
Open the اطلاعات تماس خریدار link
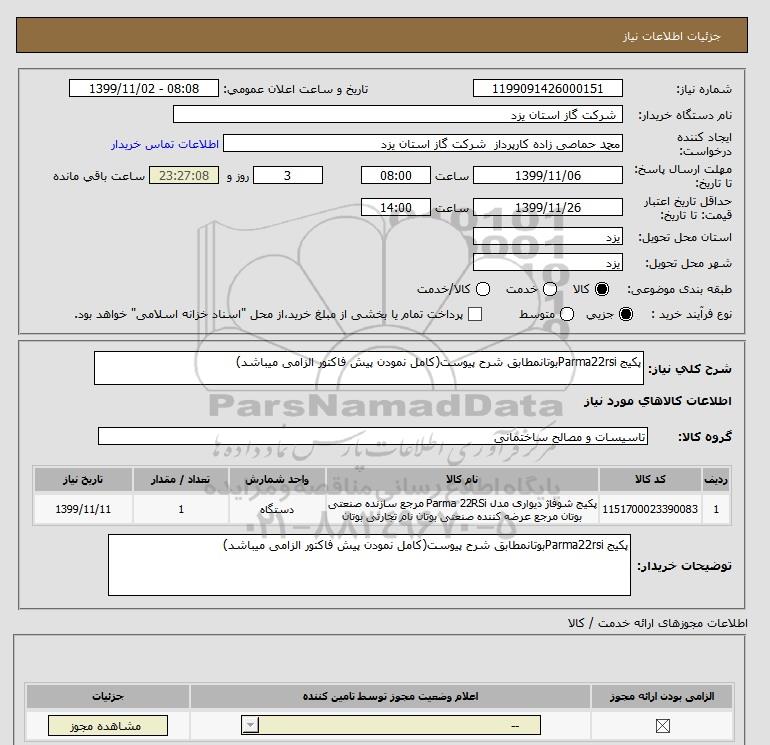165,144
